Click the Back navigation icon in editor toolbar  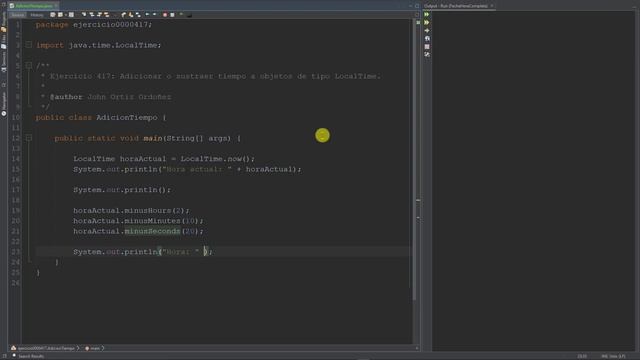60,15
